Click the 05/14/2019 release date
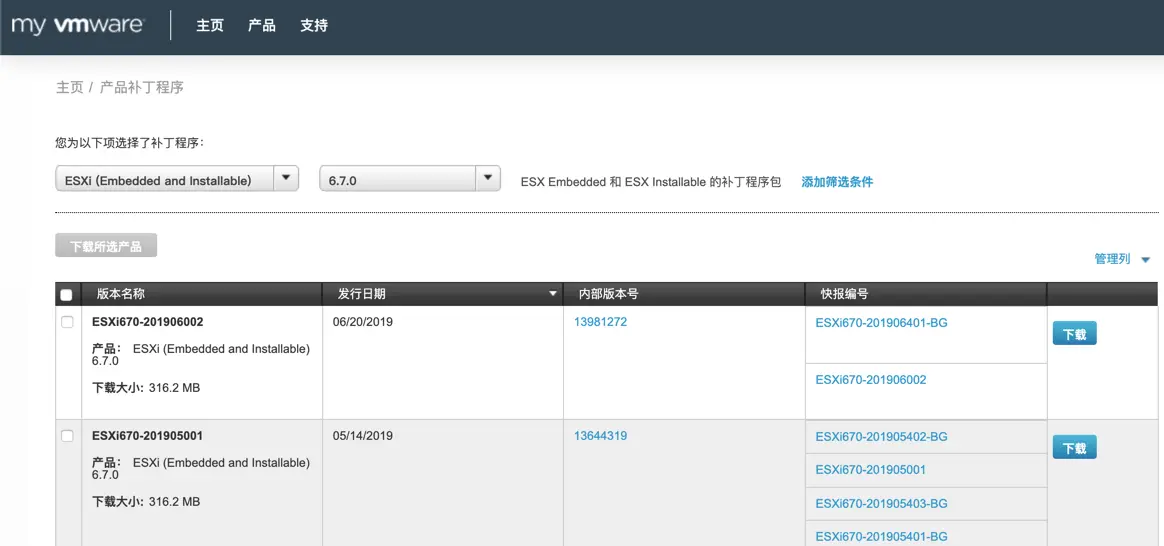This screenshot has width=1164, height=546. pos(363,435)
